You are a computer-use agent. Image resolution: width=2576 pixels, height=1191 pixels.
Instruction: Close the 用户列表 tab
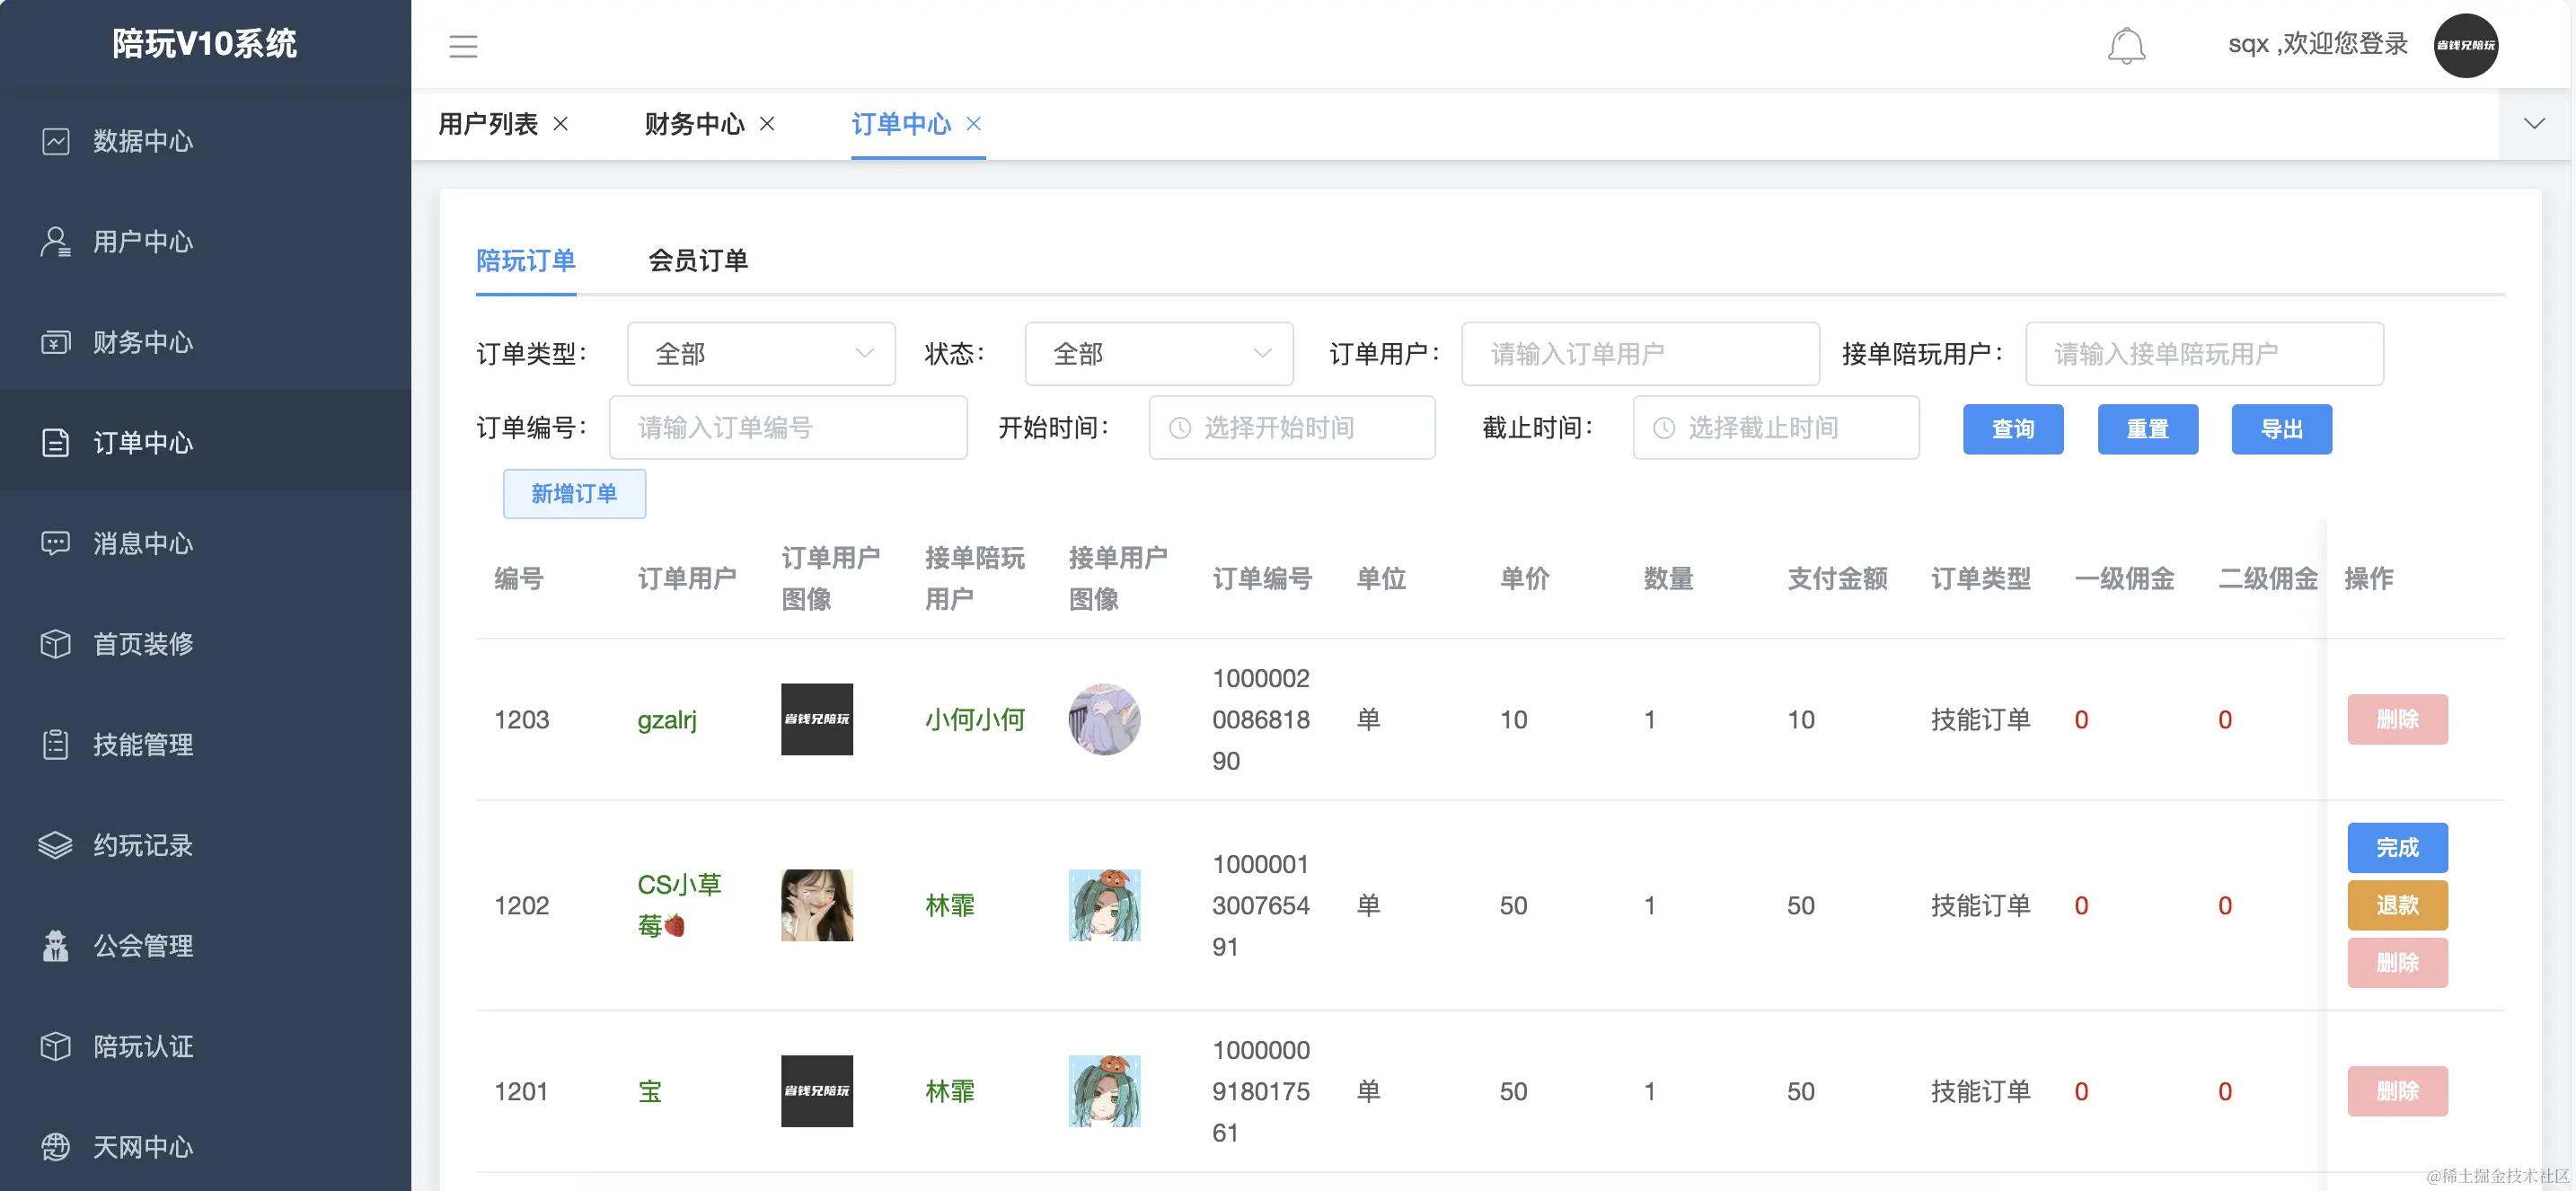561,124
